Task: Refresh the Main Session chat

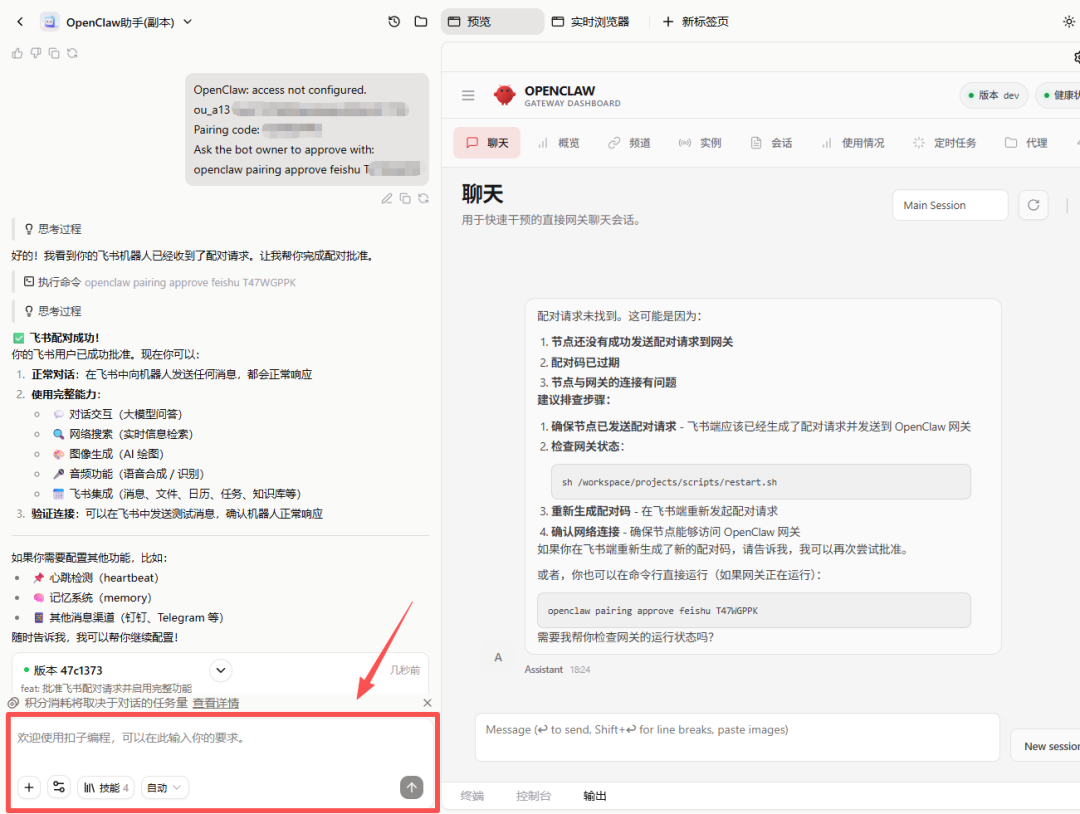Action: click(1033, 205)
